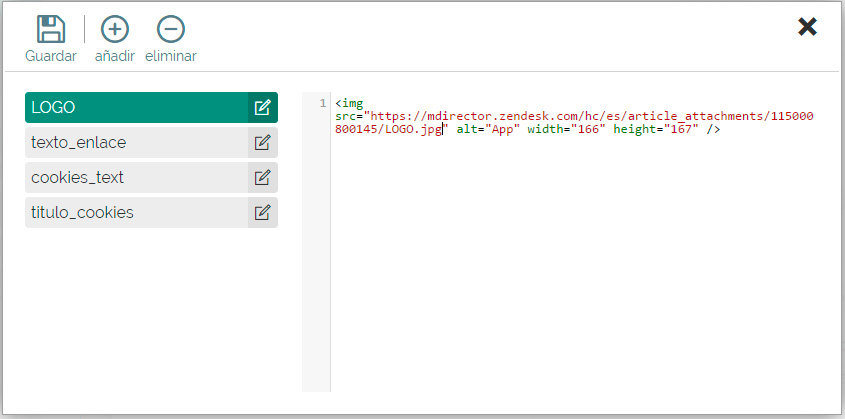This screenshot has width=845, height=419.
Task: Click the Guardar text label
Action: pos(50,56)
